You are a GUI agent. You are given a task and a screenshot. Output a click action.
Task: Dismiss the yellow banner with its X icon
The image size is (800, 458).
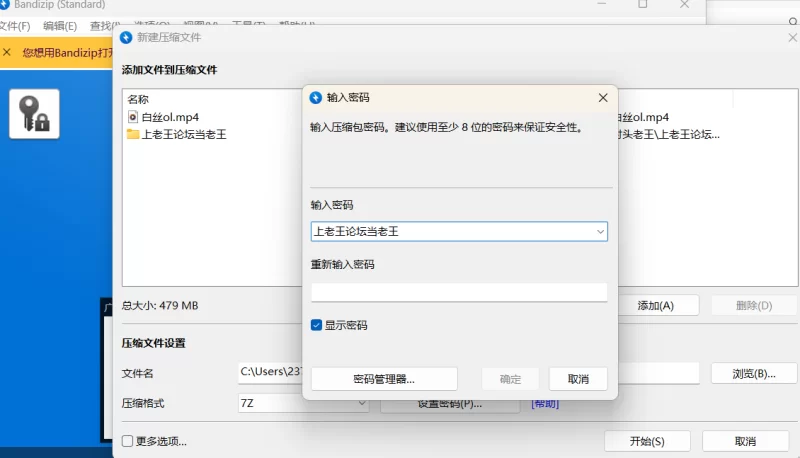point(8,51)
